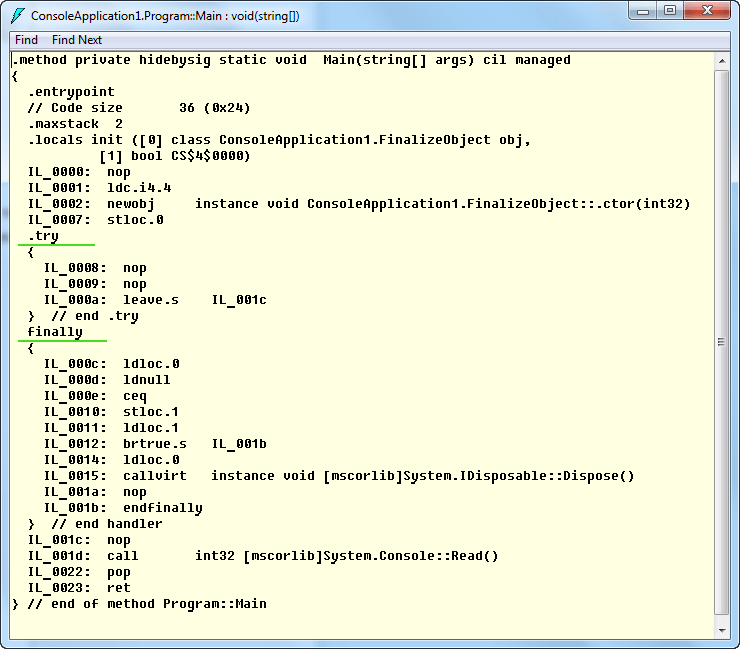Click the 'IL_0022: pop' line
This screenshot has height=649, width=740.
click(79, 572)
